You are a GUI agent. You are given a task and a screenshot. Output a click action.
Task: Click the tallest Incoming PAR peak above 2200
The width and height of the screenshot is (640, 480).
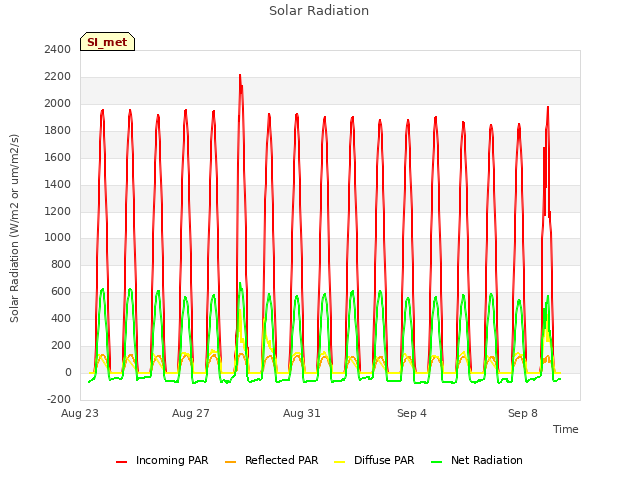click(240, 76)
